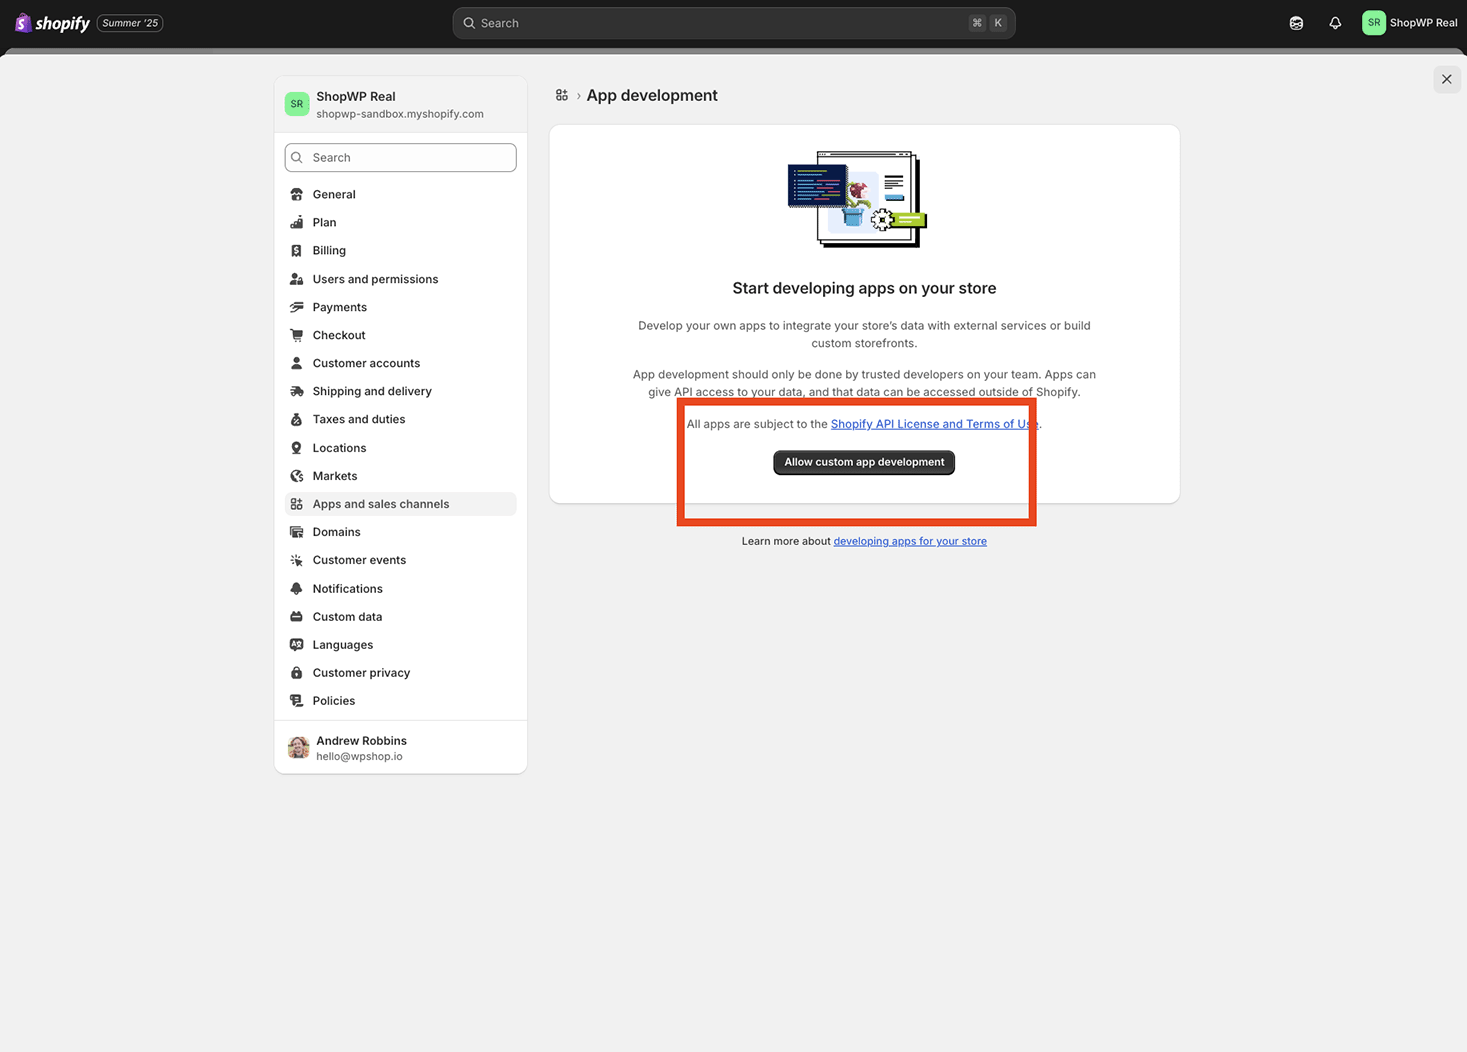Go to Locations settings

400,448
